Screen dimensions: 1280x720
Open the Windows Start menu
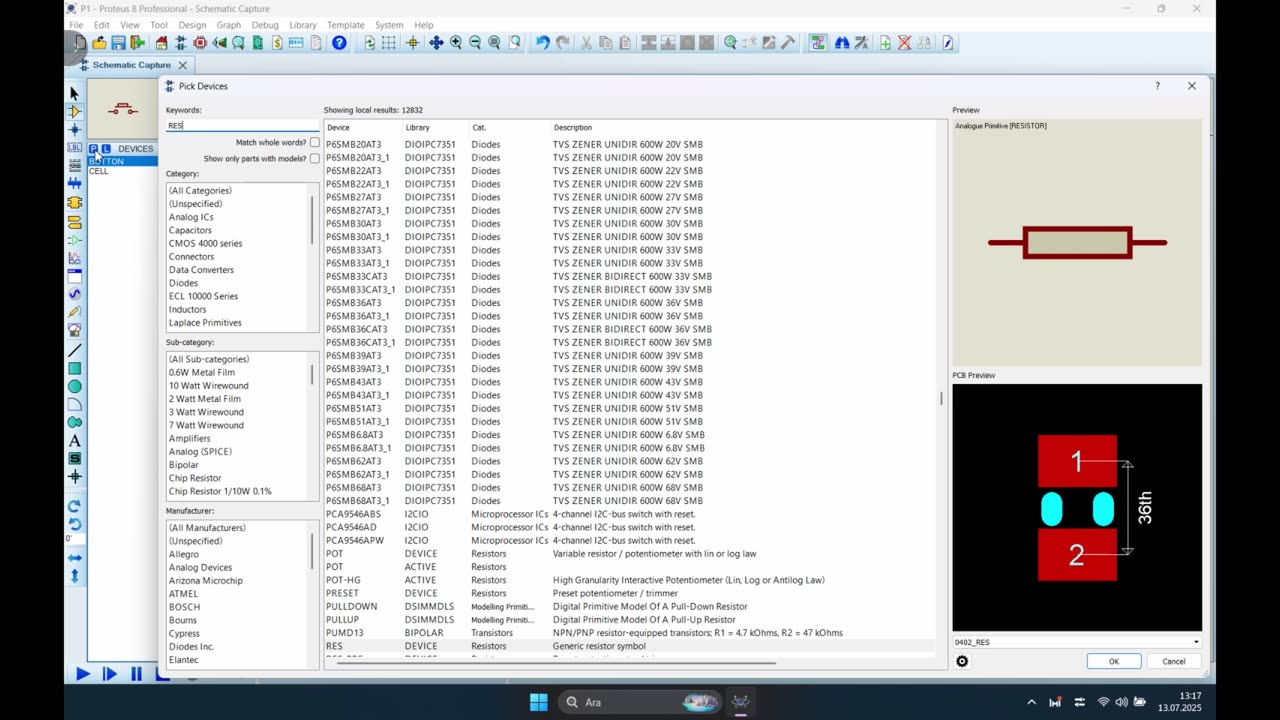point(538,702)
